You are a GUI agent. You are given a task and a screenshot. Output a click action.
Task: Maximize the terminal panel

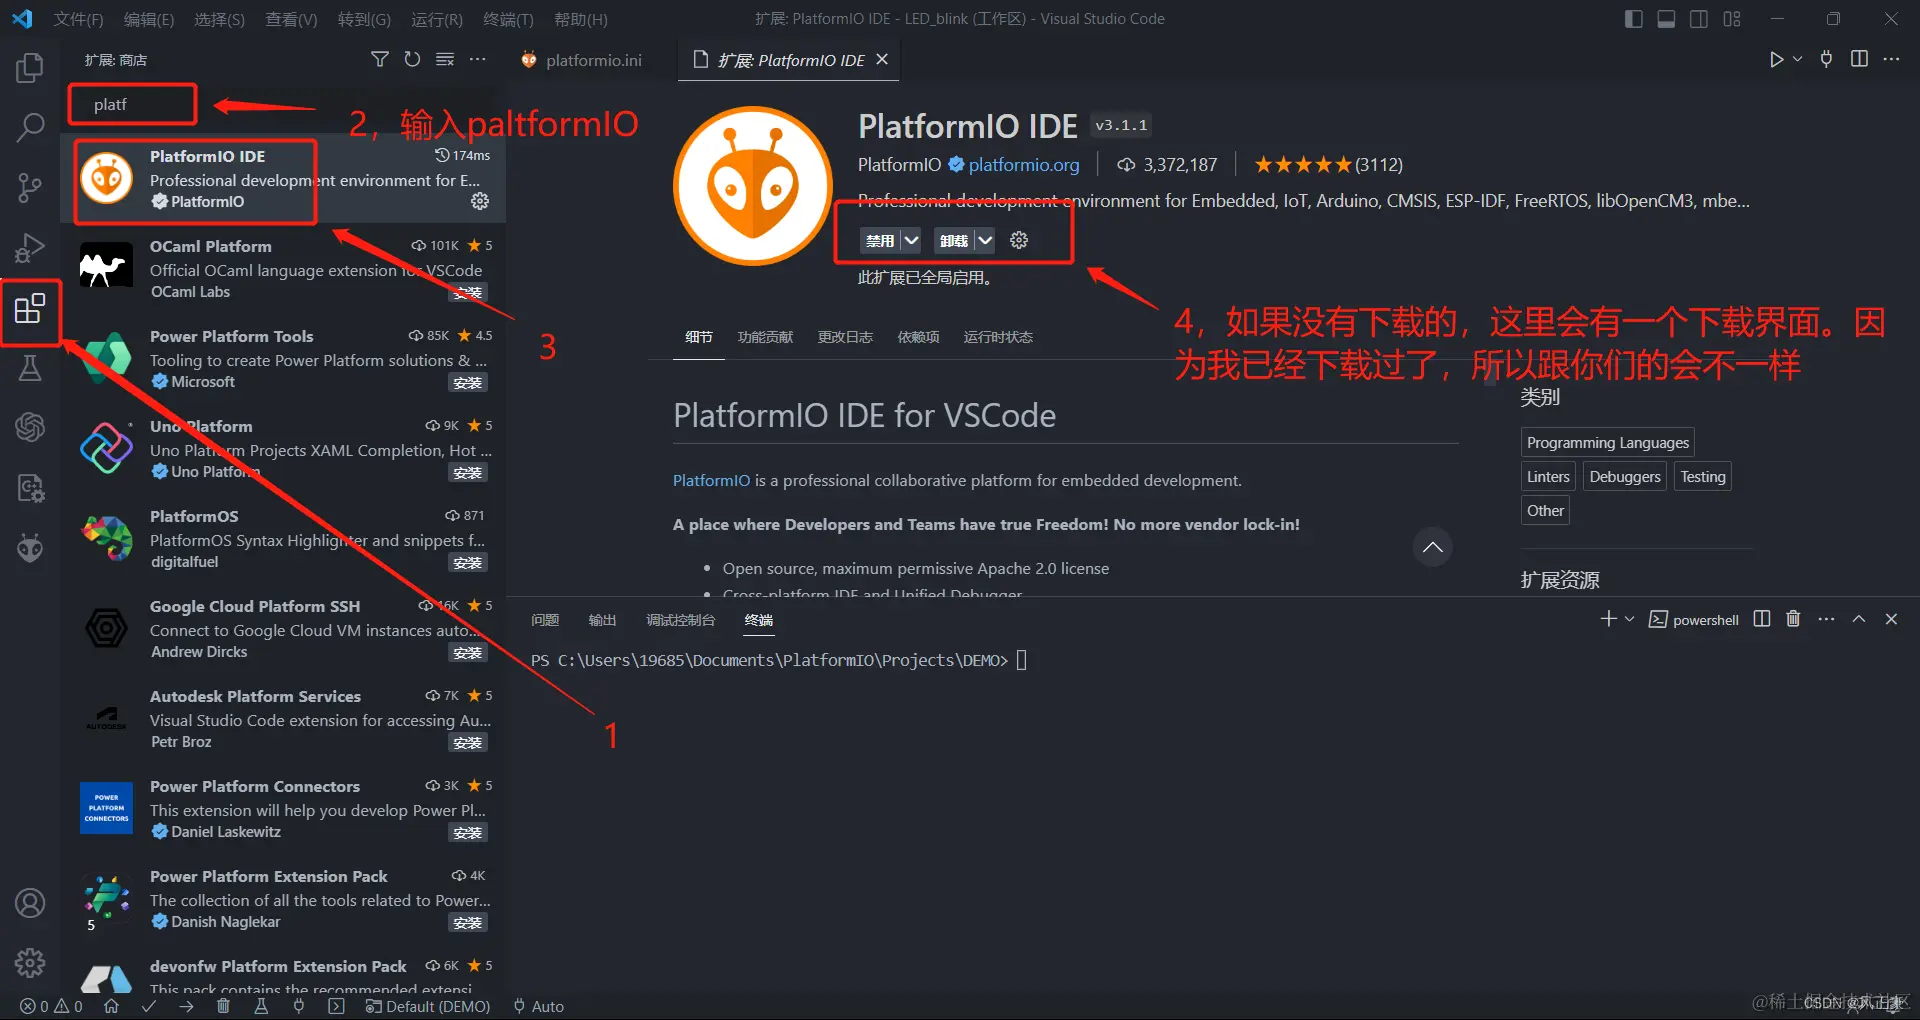click(1859, 619)
